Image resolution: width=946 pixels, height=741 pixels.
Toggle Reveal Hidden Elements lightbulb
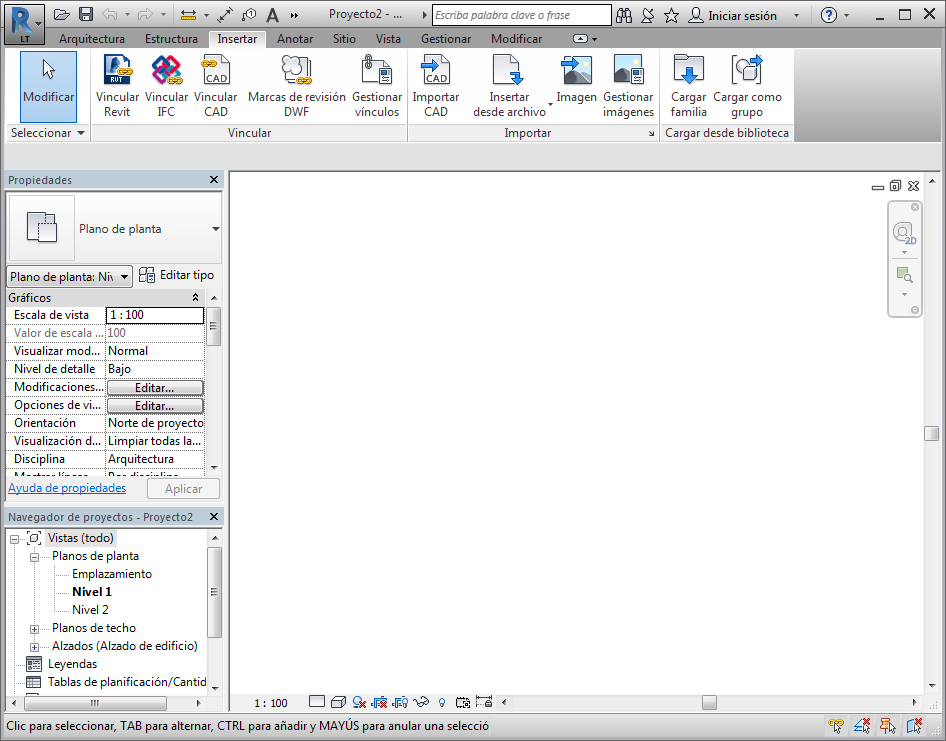tap(442, 702)
